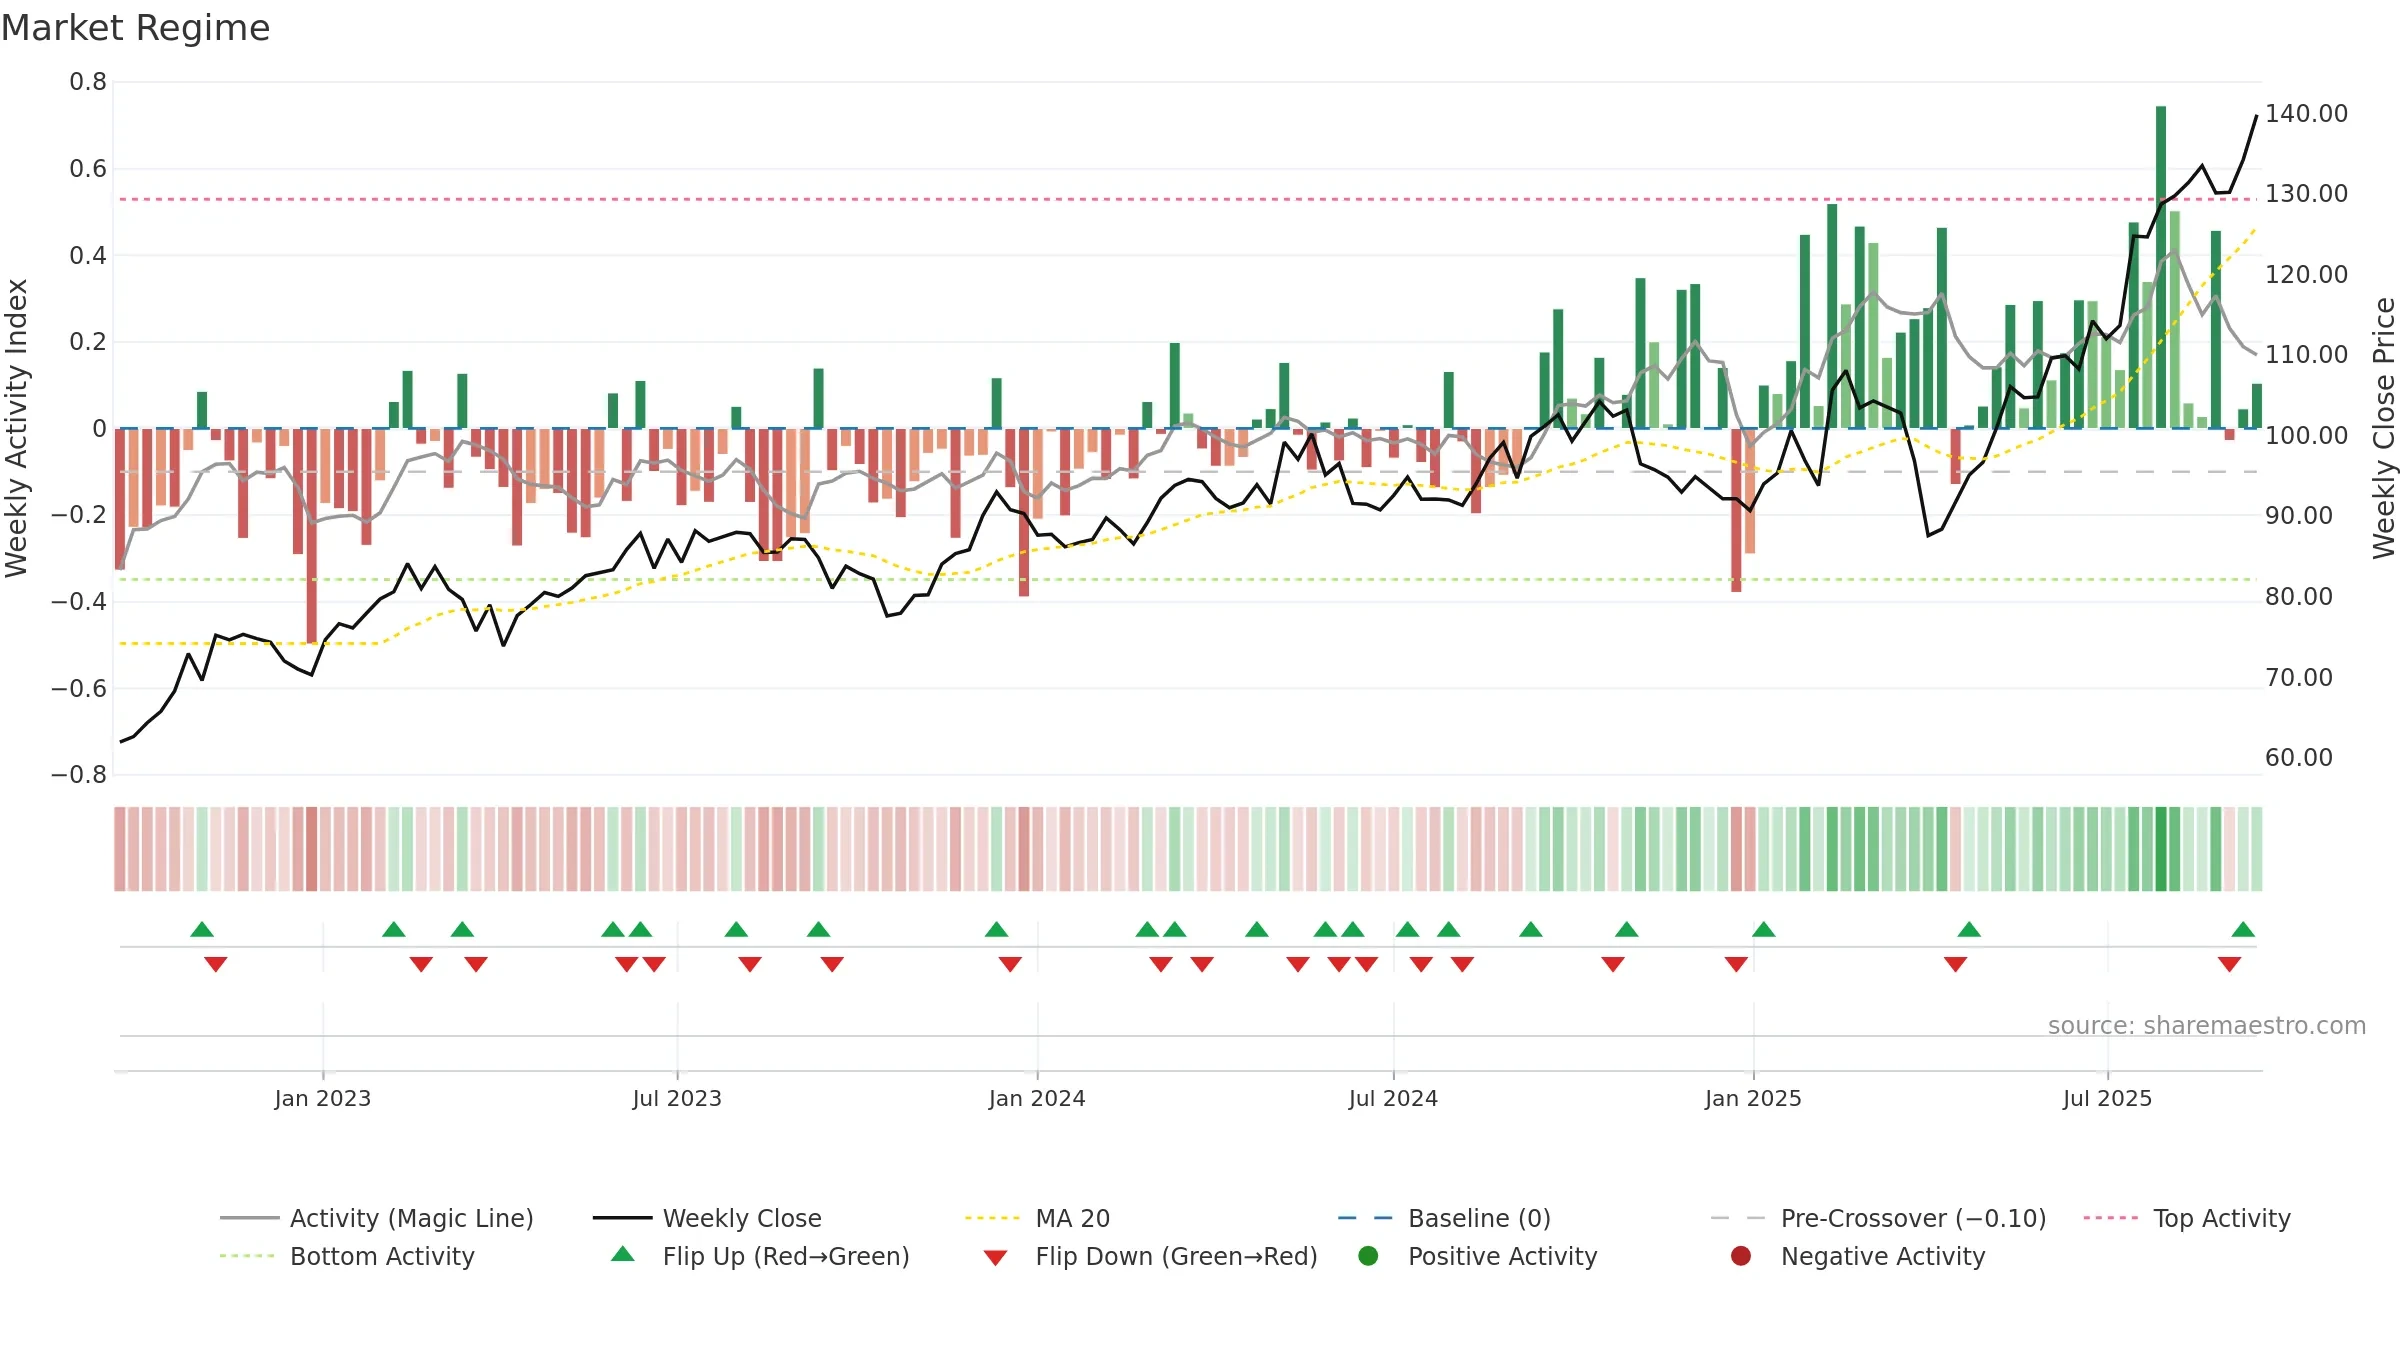
Task: Click the −0.8 activity axis label
Action: pyautogui.click(x=79, y=775)
